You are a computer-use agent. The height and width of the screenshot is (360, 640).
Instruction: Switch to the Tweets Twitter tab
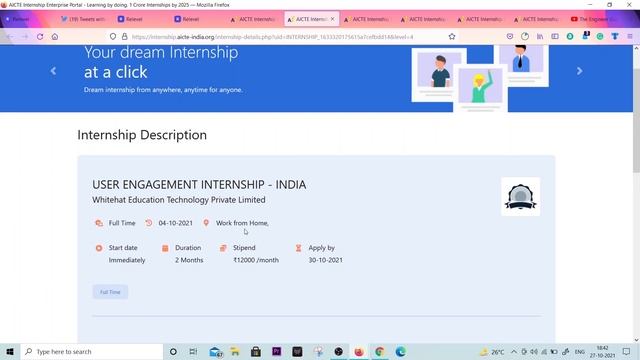pos(83,19)
